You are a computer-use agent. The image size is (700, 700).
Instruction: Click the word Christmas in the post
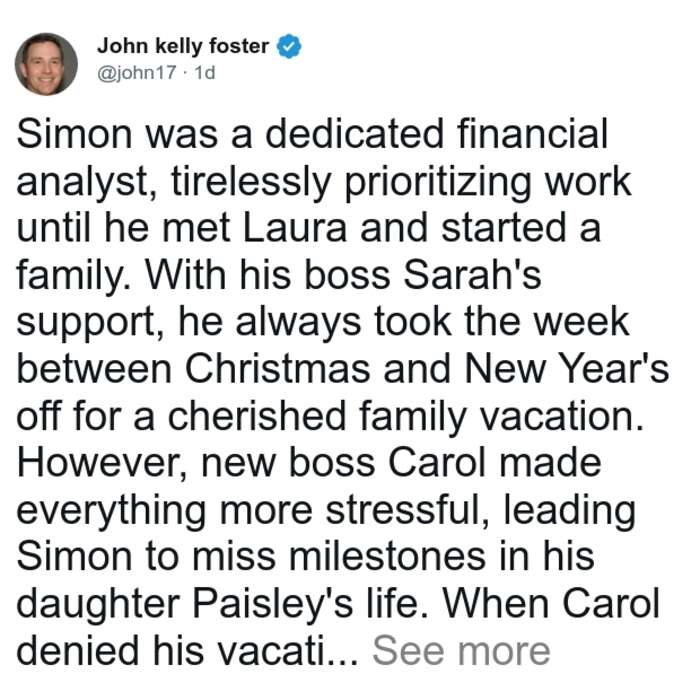coord(277,369)
